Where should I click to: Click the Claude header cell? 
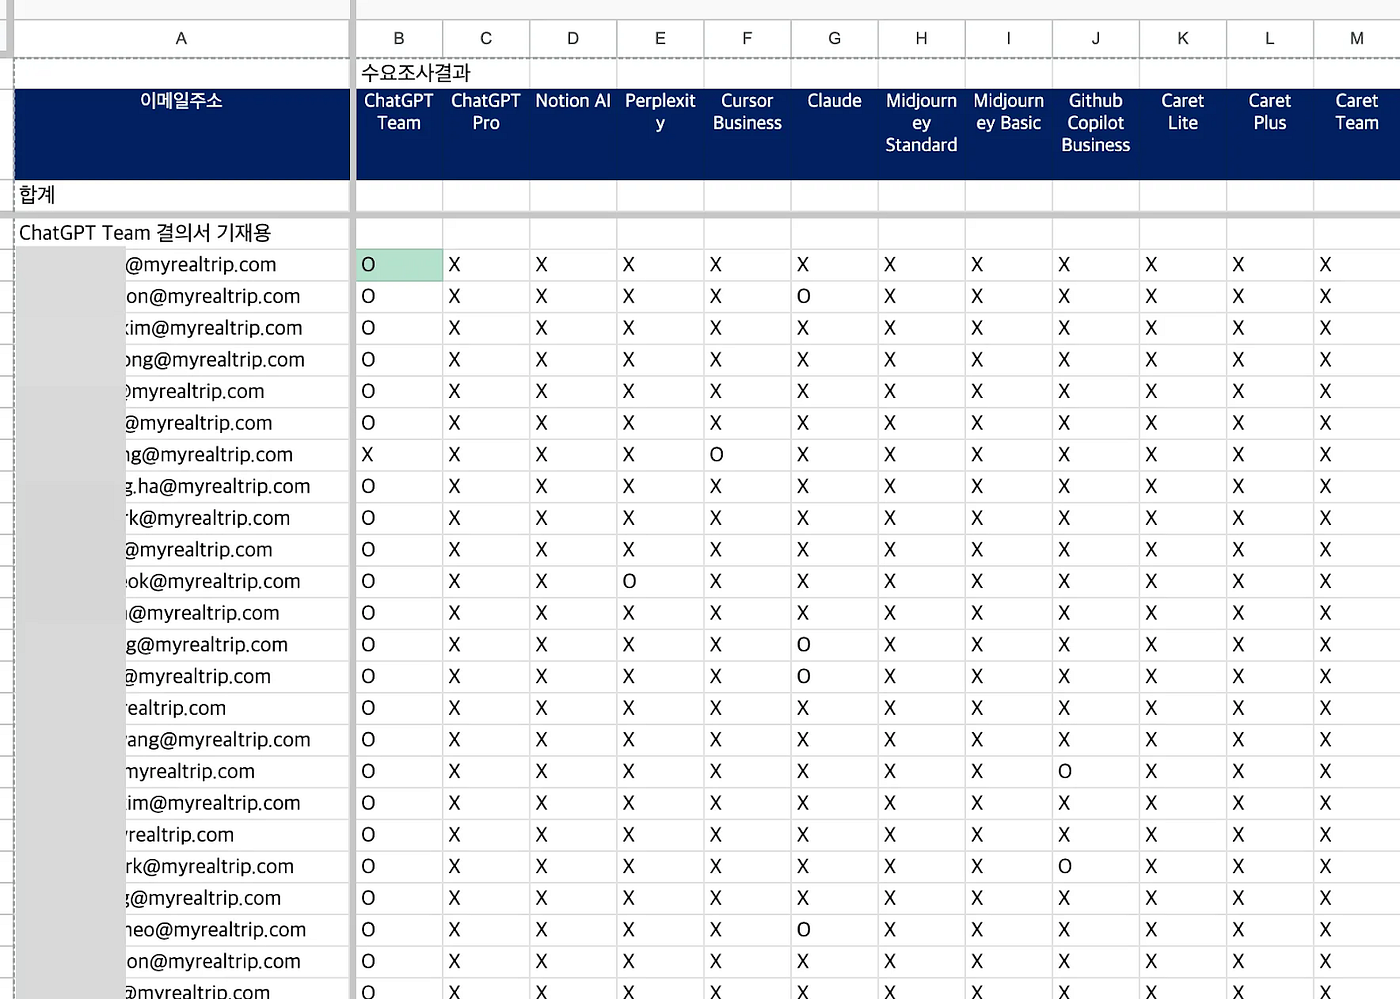point(834,134)
